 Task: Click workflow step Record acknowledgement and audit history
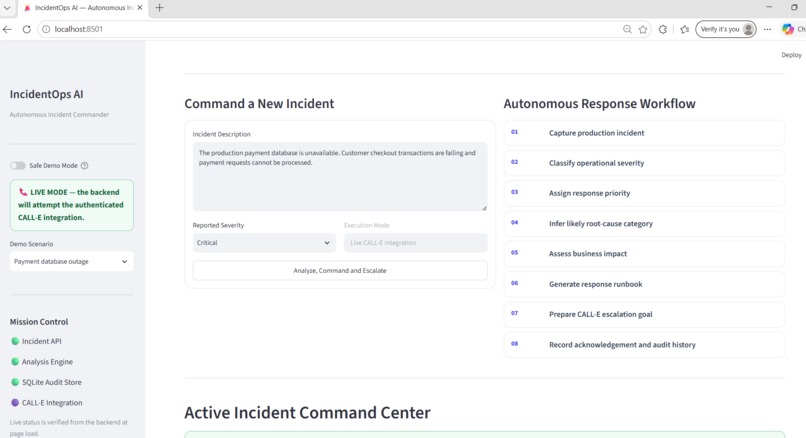point(644,344)
